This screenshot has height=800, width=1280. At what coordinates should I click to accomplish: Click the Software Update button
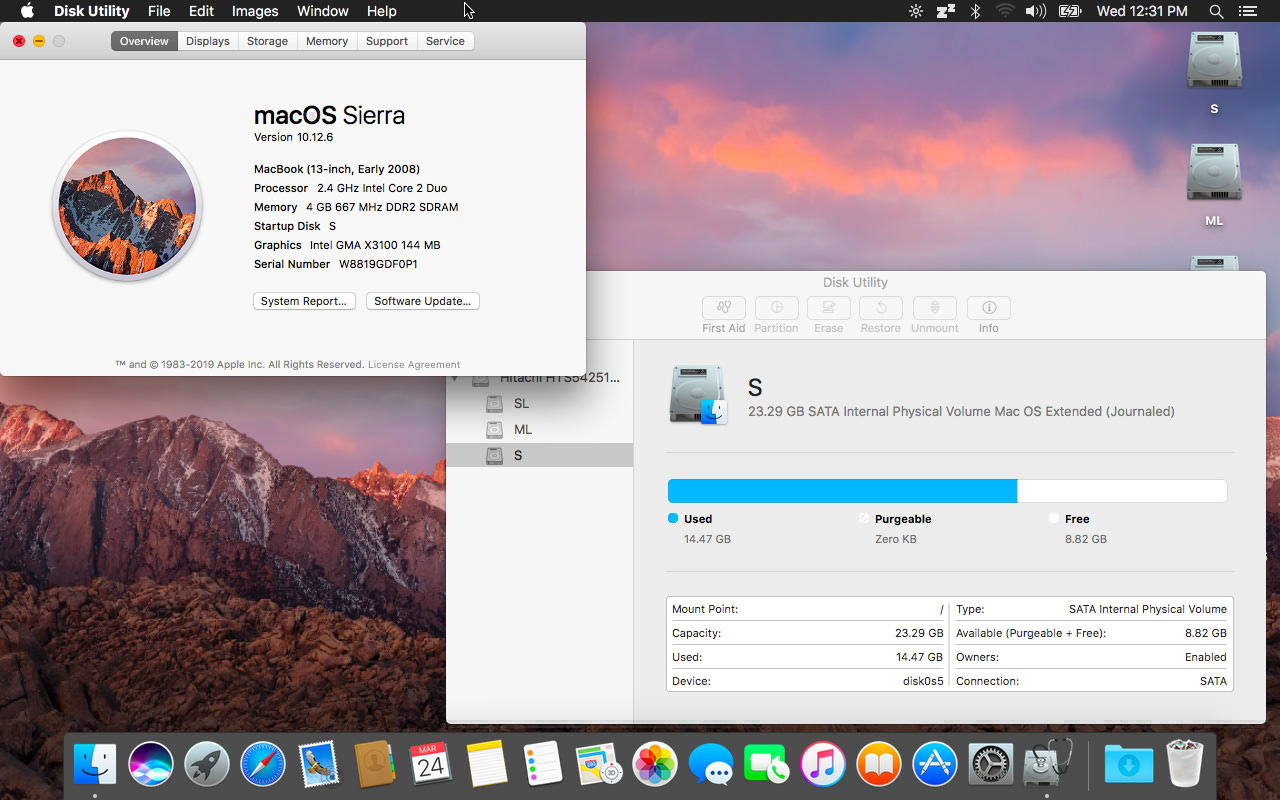pyautogui.click(x=422, y=301)
